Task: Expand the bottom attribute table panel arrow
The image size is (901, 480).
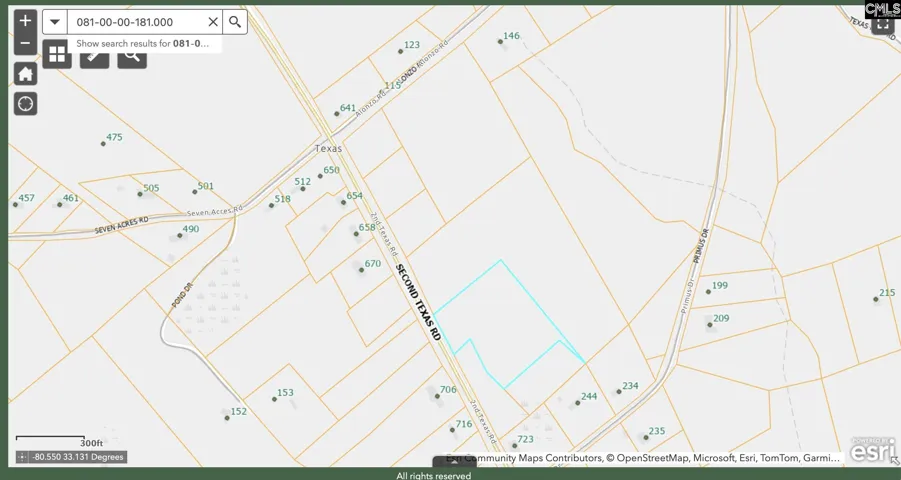Action: coord(454,462)
